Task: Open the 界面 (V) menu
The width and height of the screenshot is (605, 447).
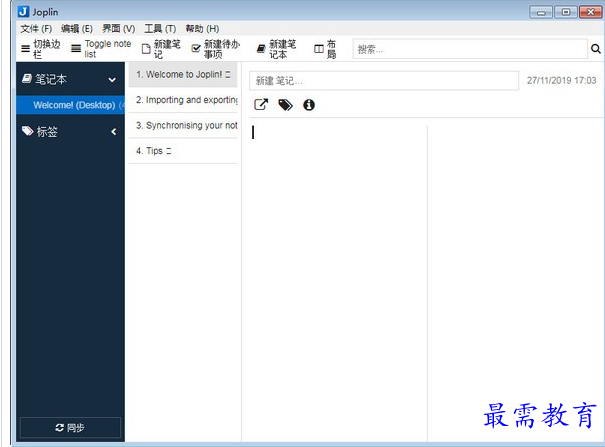Action: coord(118,29)
